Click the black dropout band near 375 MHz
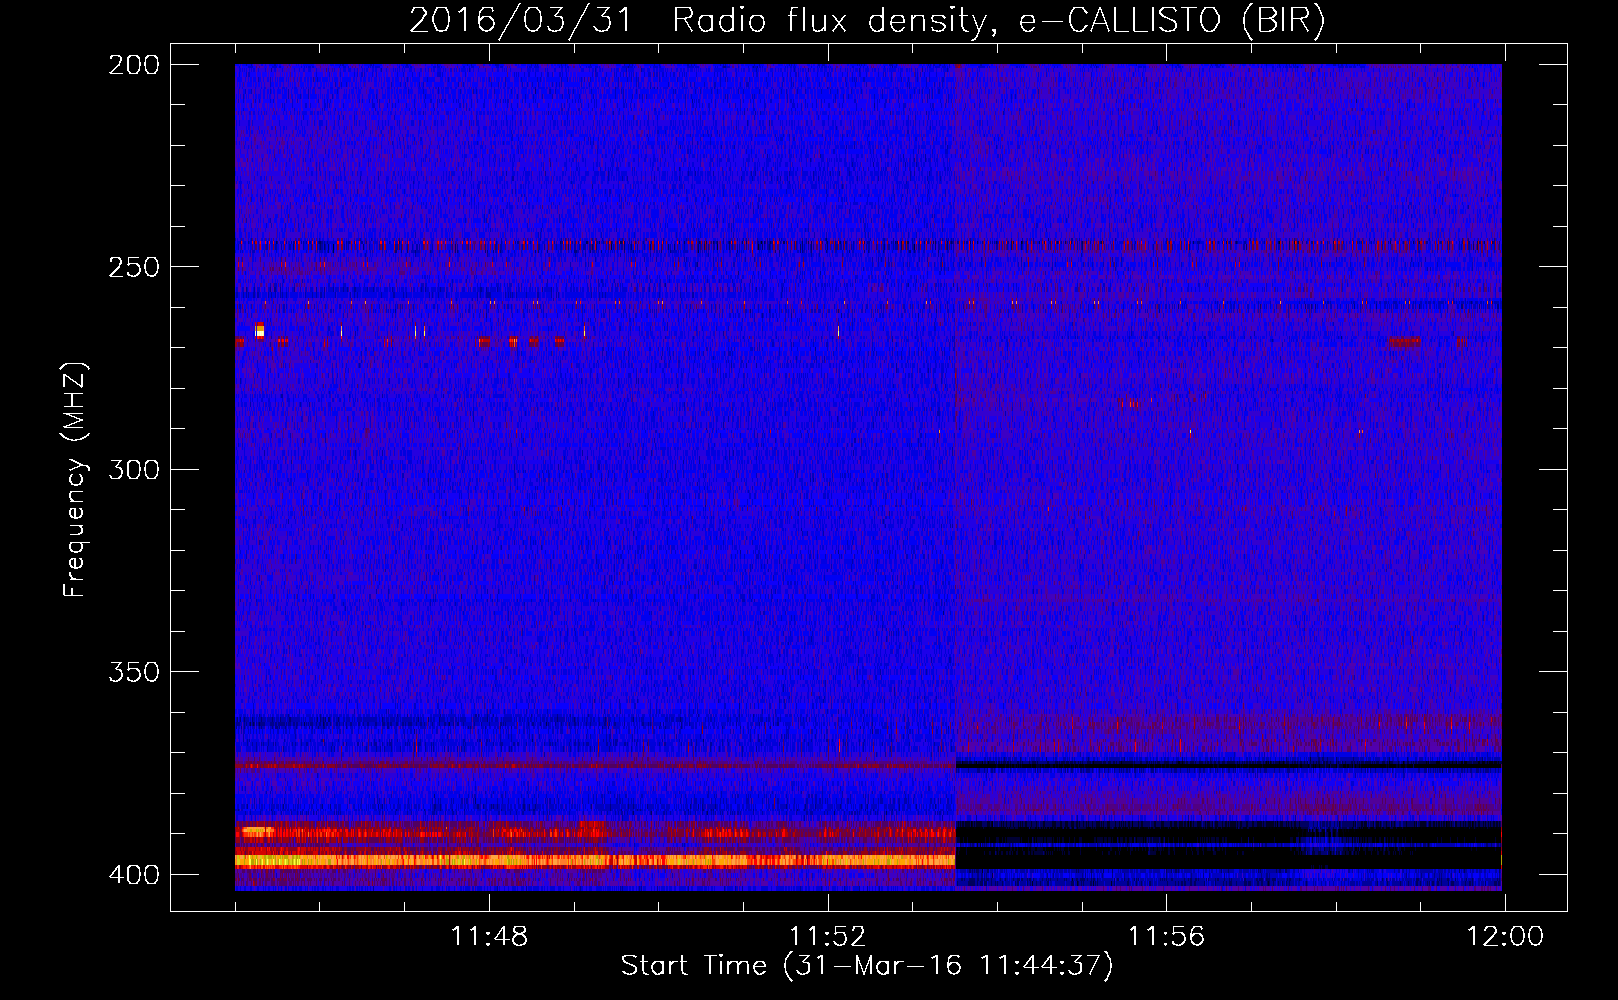The image size is (1618, 1000). coord(1228,765)
